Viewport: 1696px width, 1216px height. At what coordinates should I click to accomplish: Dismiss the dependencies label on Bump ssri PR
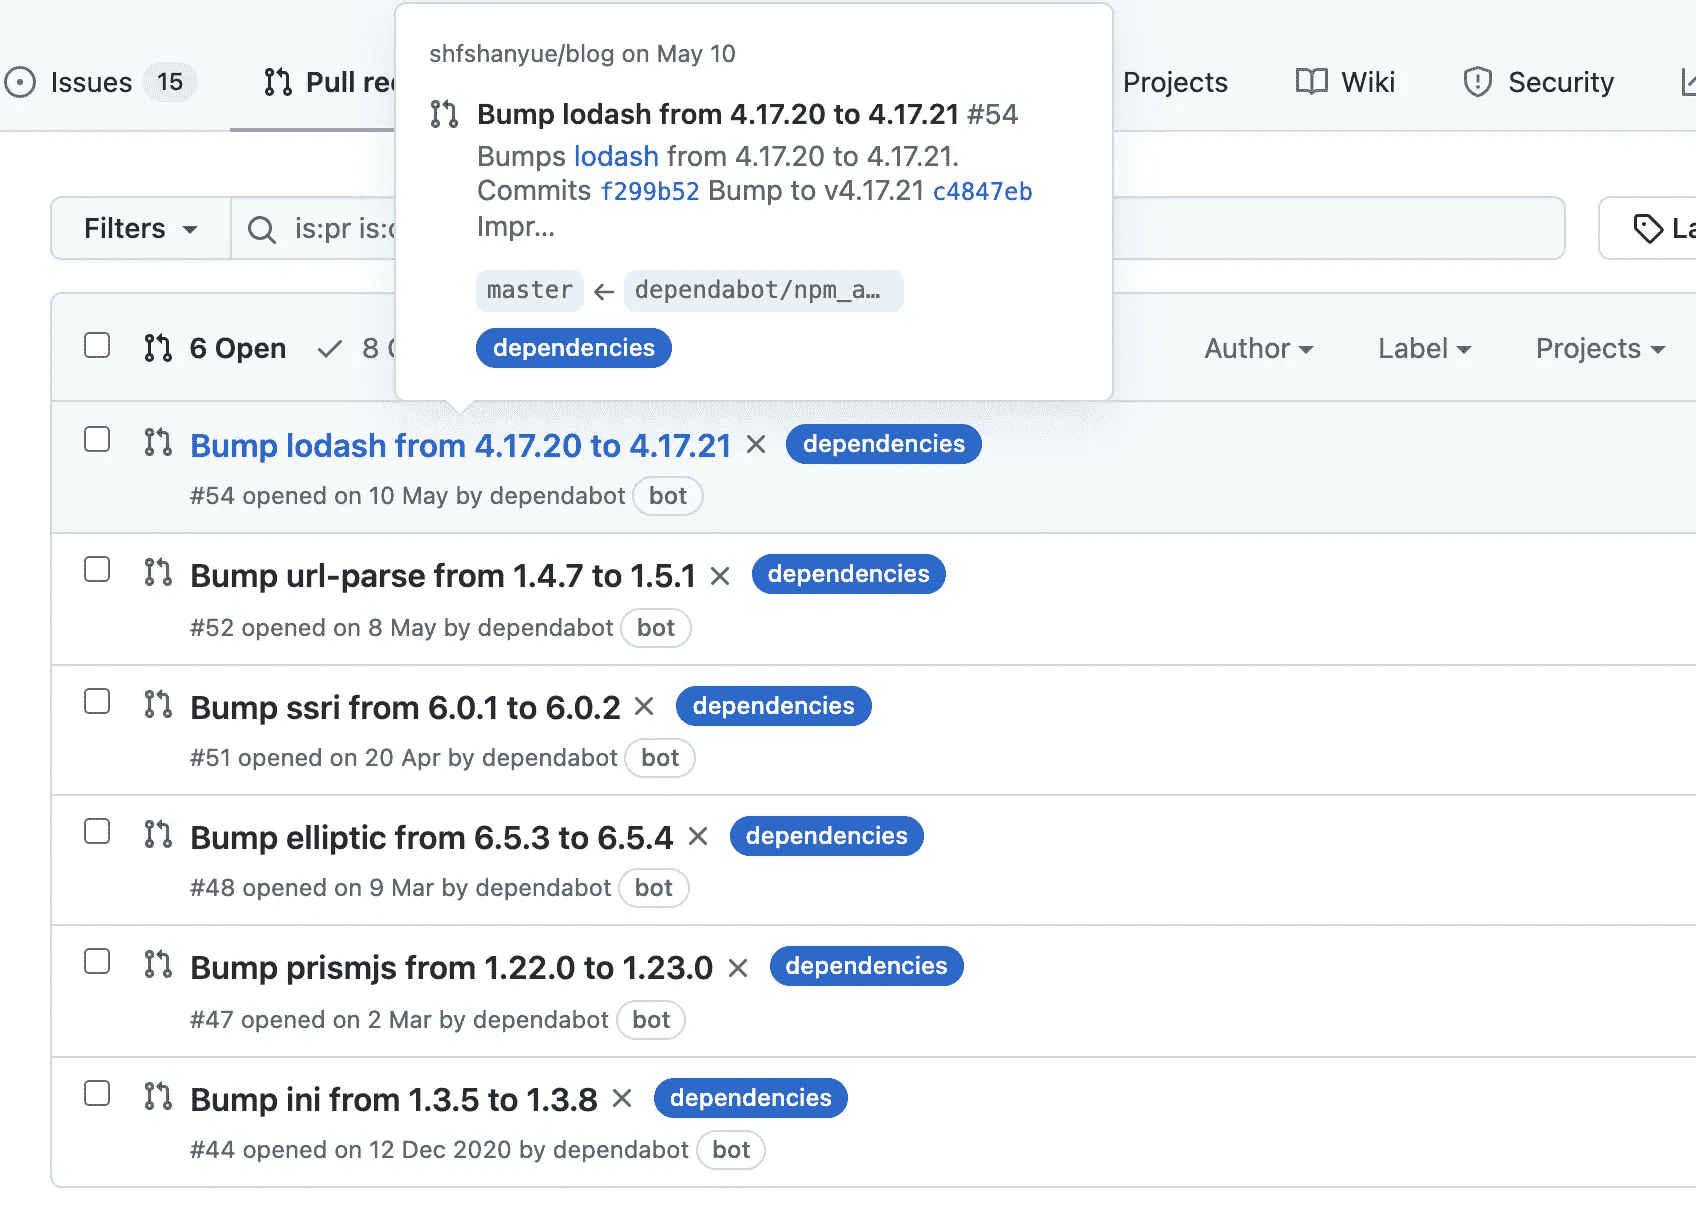645,706
